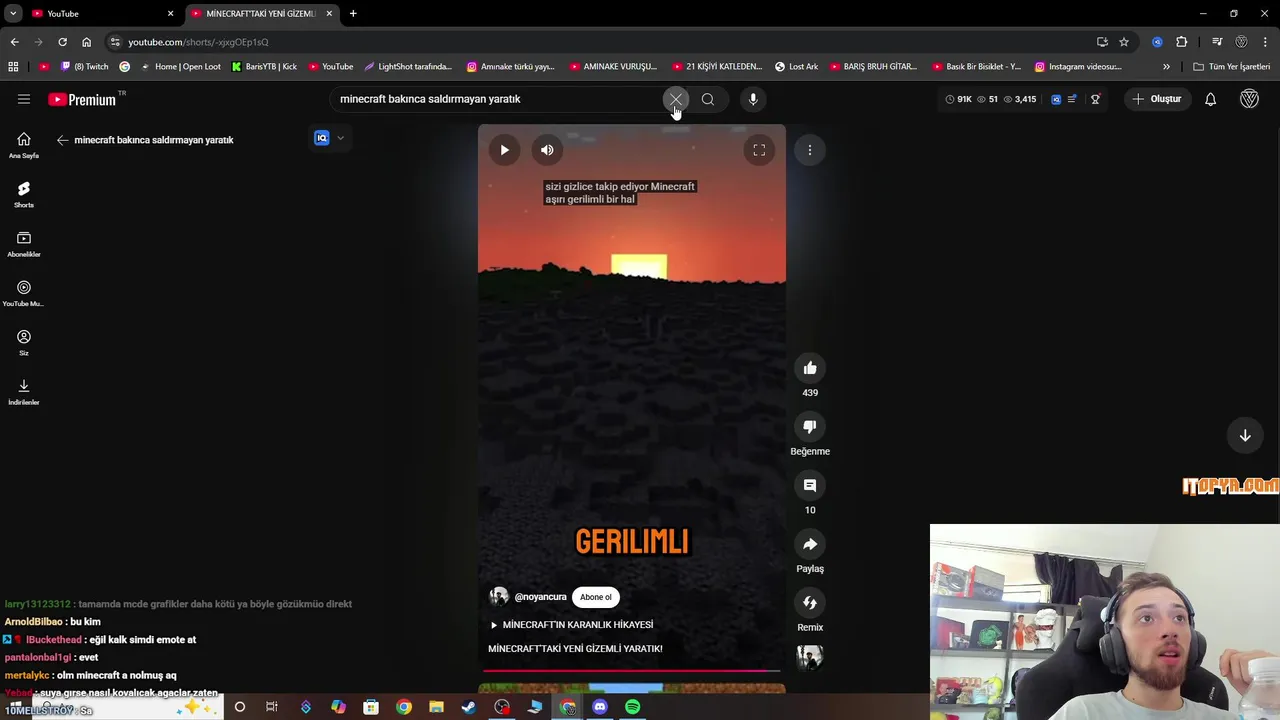Image resolution: width=1280 pixels, height=720 pixels.
Task: Open the Instagram videosu bookmark
Action: (1078, 67)
